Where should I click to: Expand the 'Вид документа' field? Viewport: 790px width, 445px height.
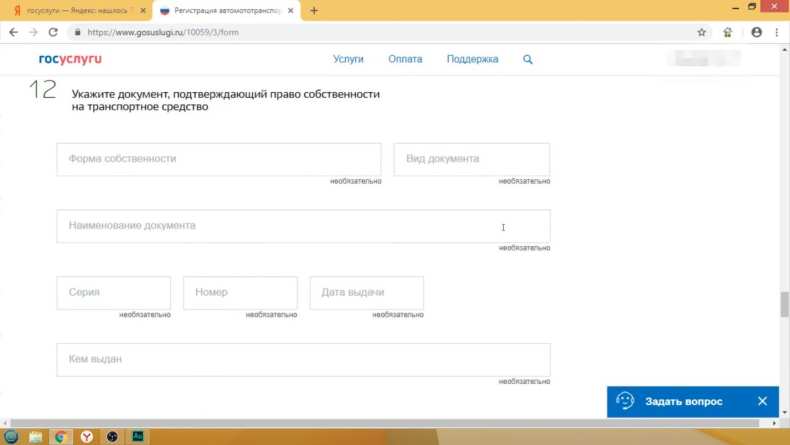471,159
